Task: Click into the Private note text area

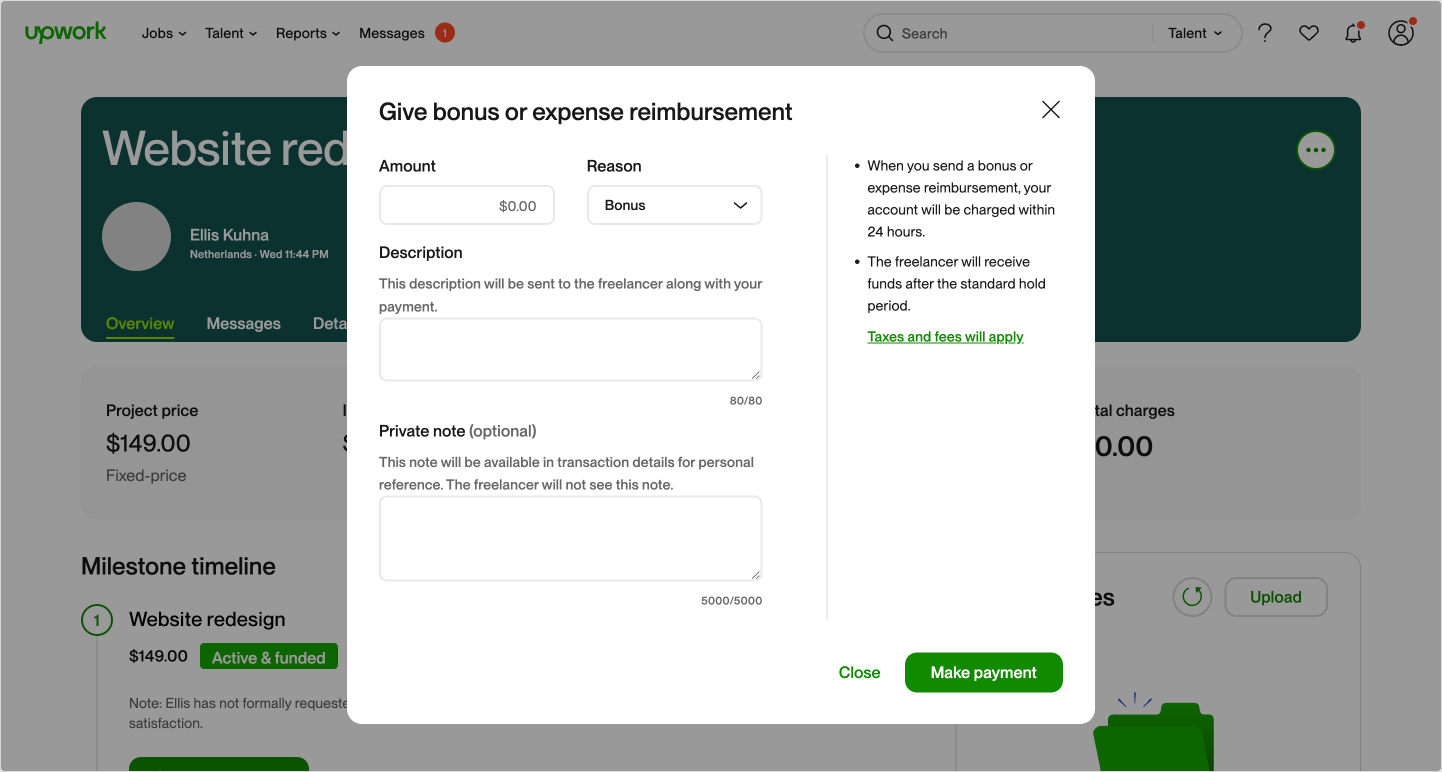Action: point(570,538)
